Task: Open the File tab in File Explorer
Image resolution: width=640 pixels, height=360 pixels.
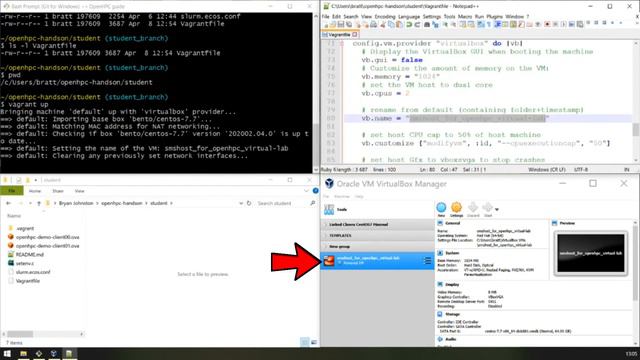Action: tap(12, 191)
